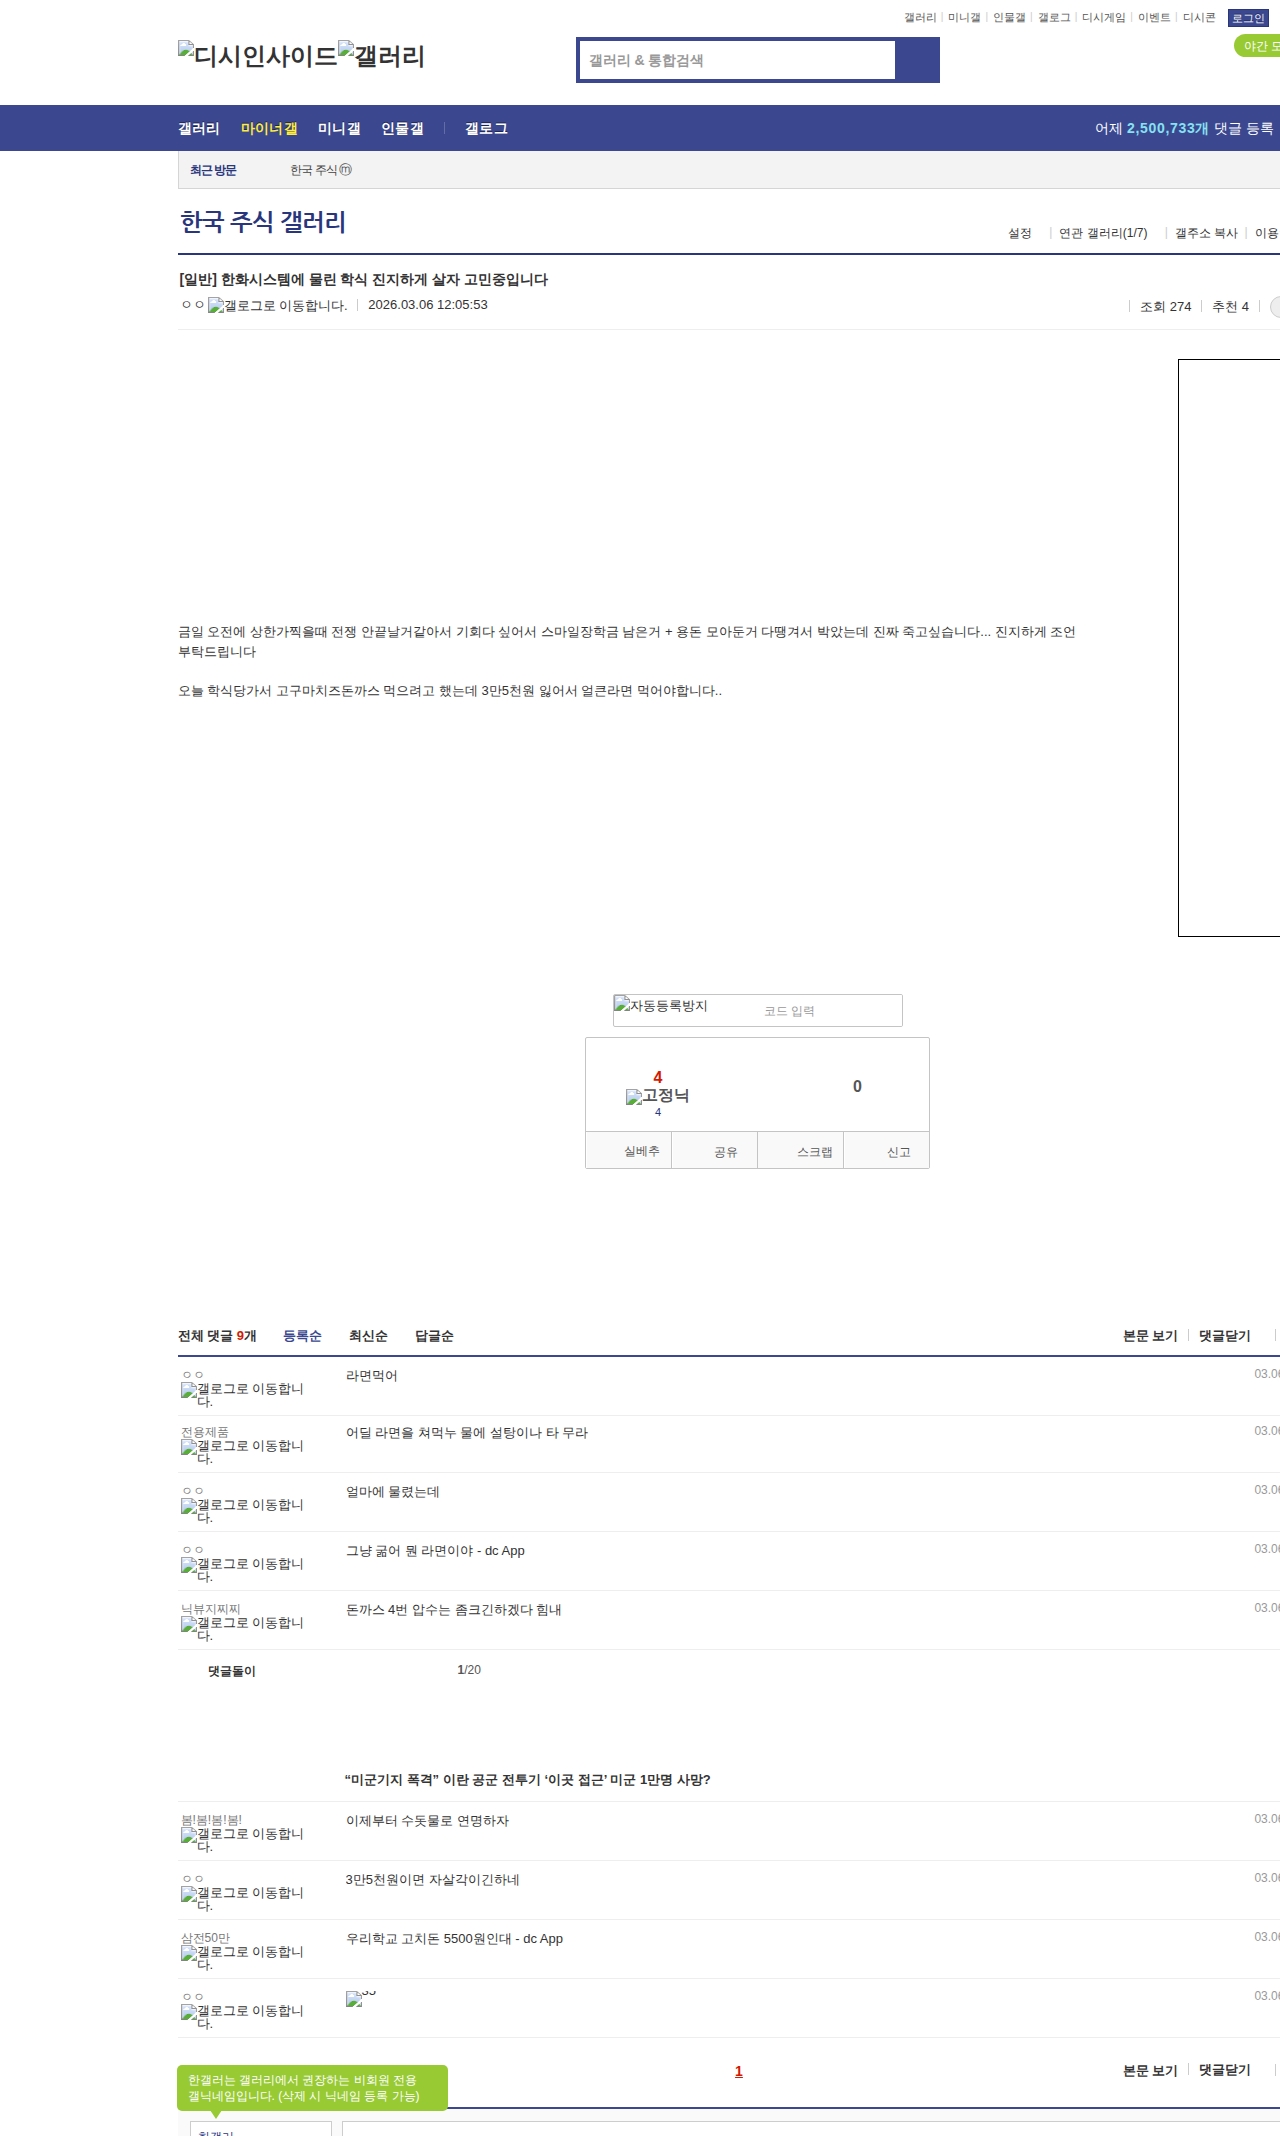Click 댓글닫기 above the comment list
Screen dimensions: 1280x2136
point(1225,1336)
